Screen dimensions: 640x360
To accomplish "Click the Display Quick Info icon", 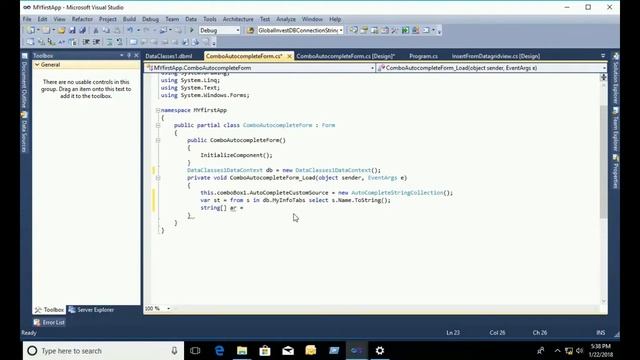I will pos(51,42).
